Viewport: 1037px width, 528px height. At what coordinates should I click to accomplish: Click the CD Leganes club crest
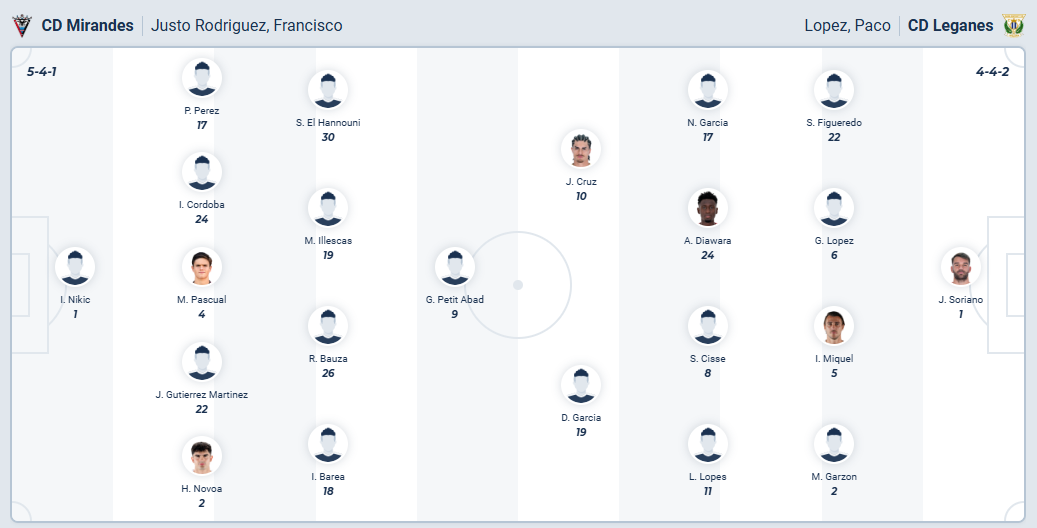click(x=1013, y=26)
